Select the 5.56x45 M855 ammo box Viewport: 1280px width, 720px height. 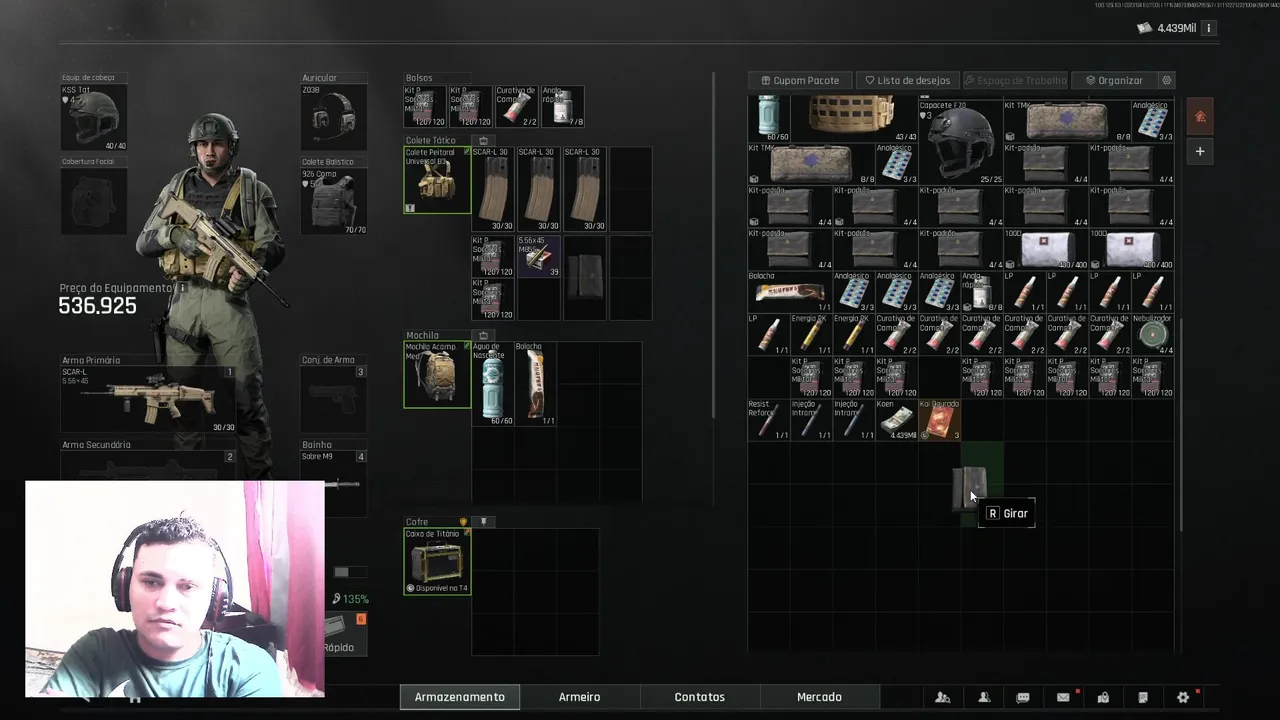[x=538, y=256]
